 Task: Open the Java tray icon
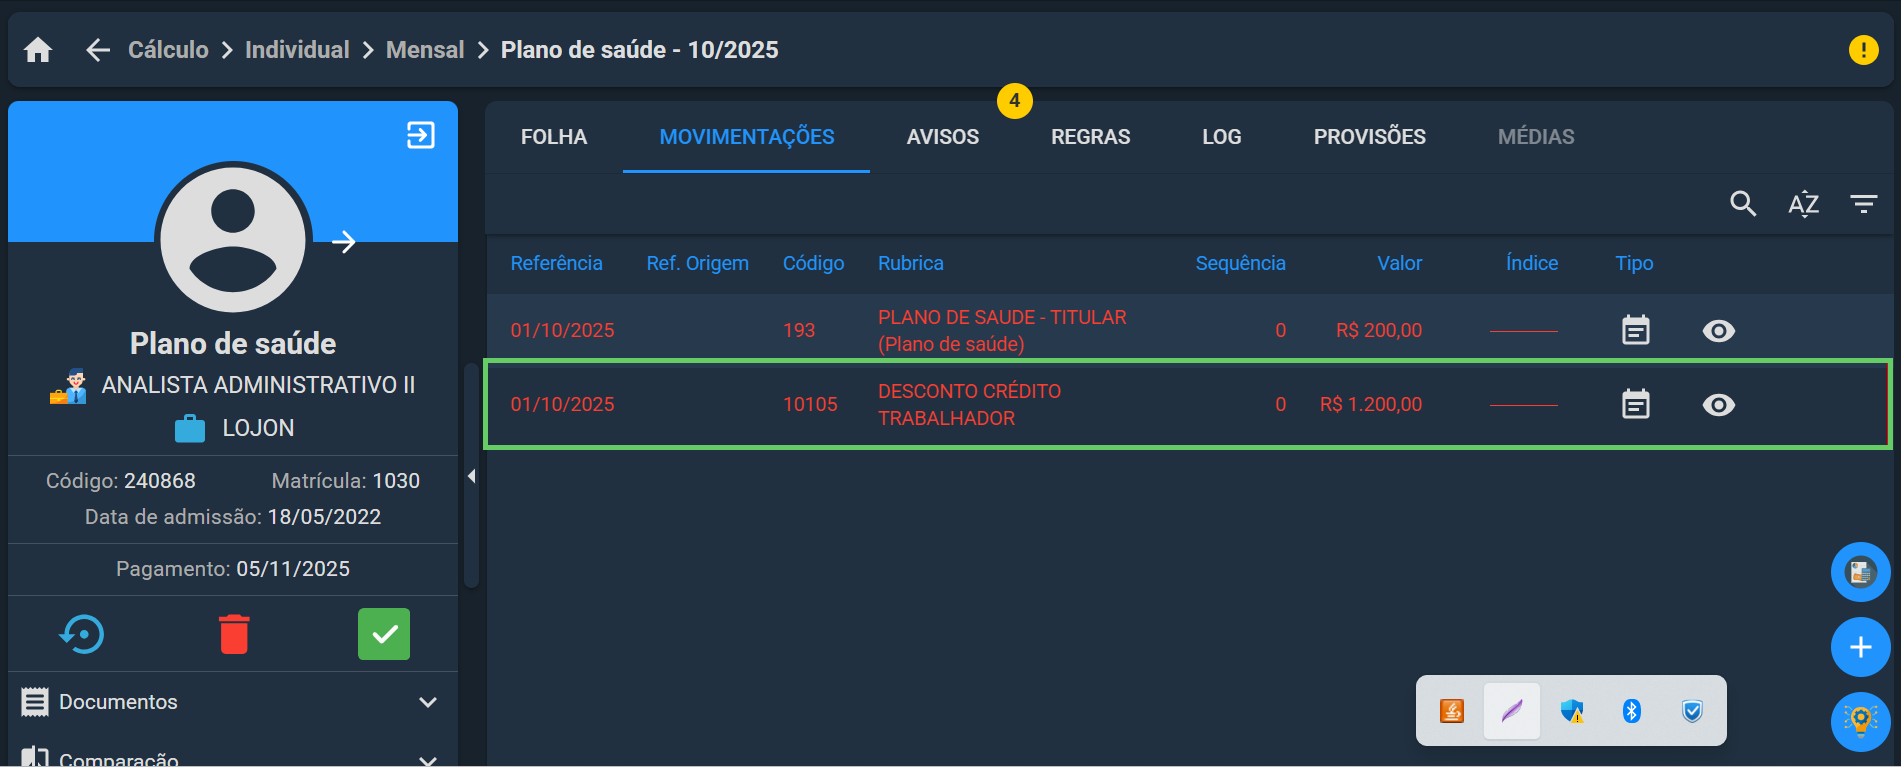(1452, 711)
